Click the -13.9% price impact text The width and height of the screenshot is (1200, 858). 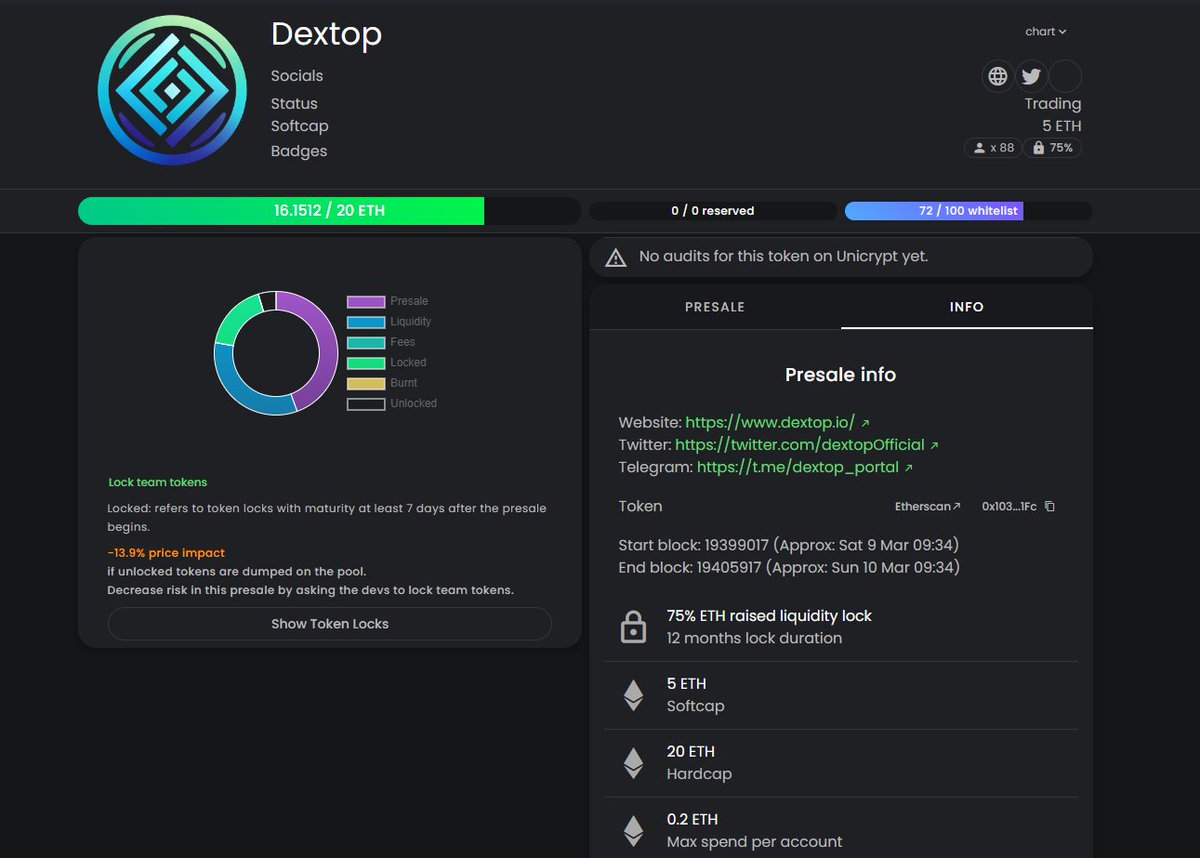(x=166, y=553)
